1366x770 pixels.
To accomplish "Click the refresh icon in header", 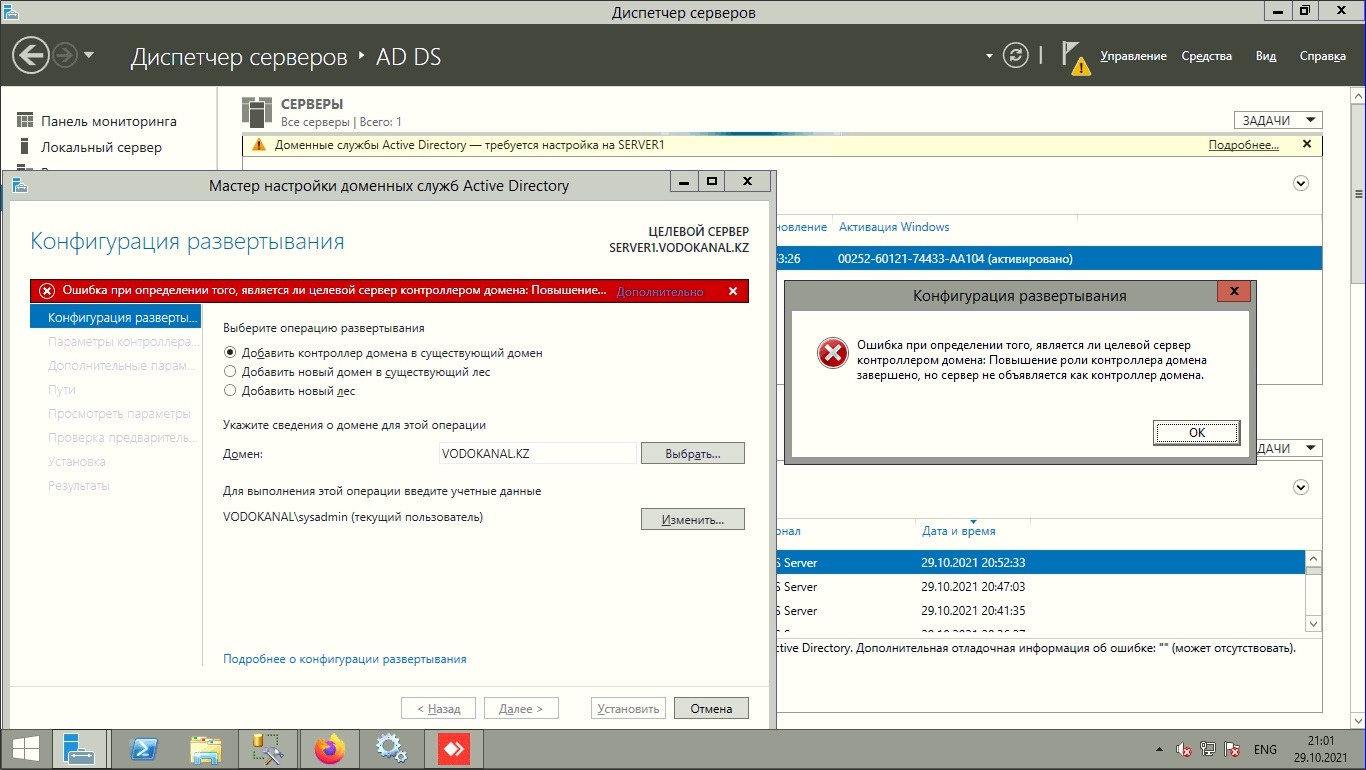I will (x=1016, y=55).
